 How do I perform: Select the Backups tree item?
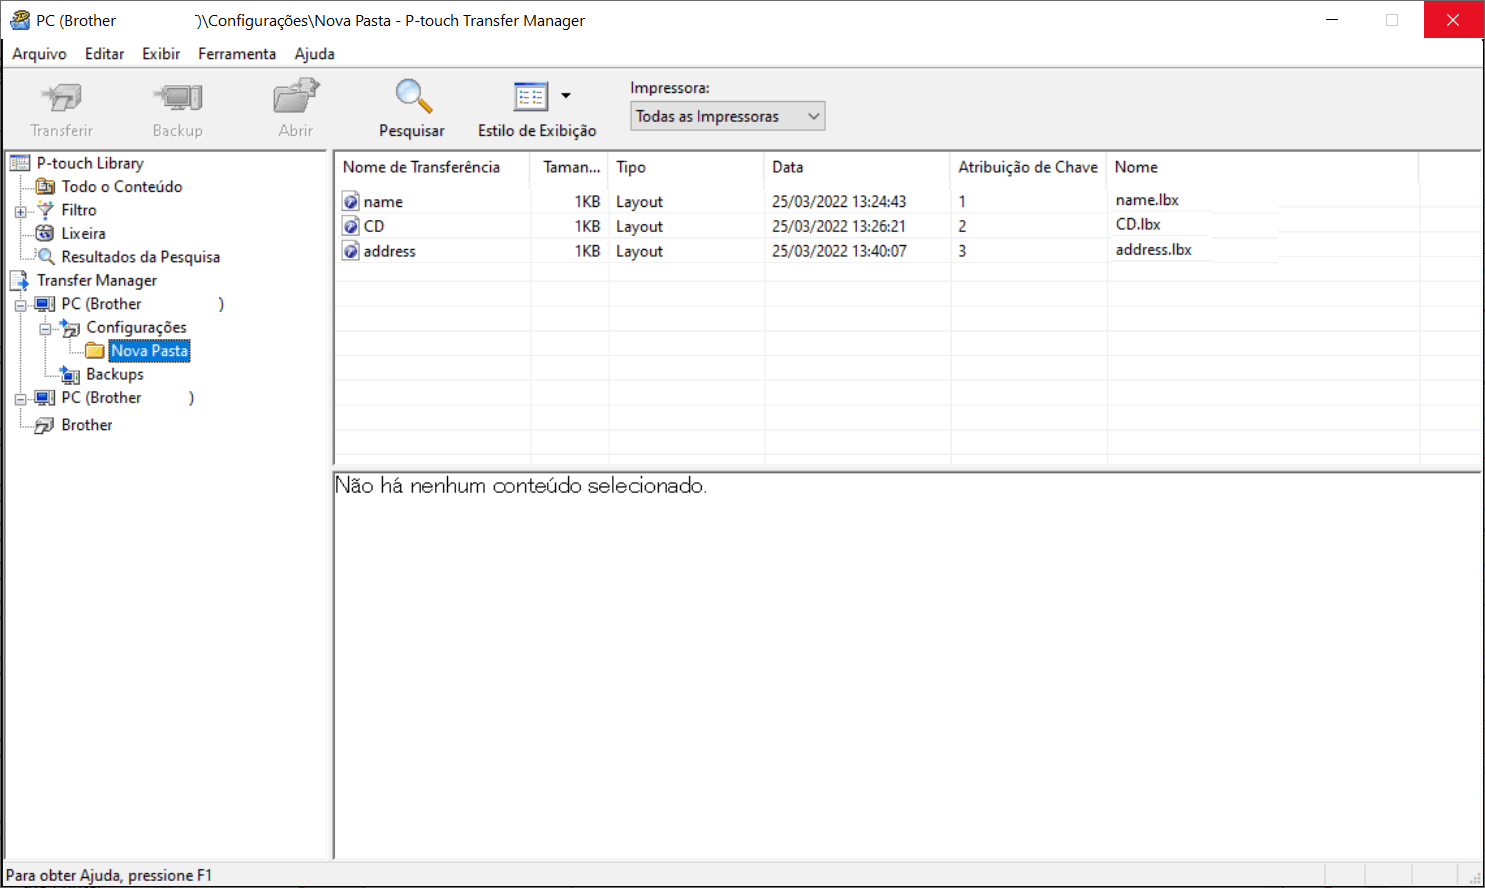[x=115, y=374]
